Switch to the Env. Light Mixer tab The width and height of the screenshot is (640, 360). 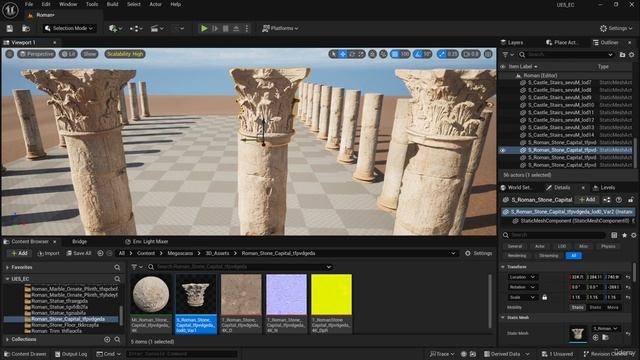[147, 241]
